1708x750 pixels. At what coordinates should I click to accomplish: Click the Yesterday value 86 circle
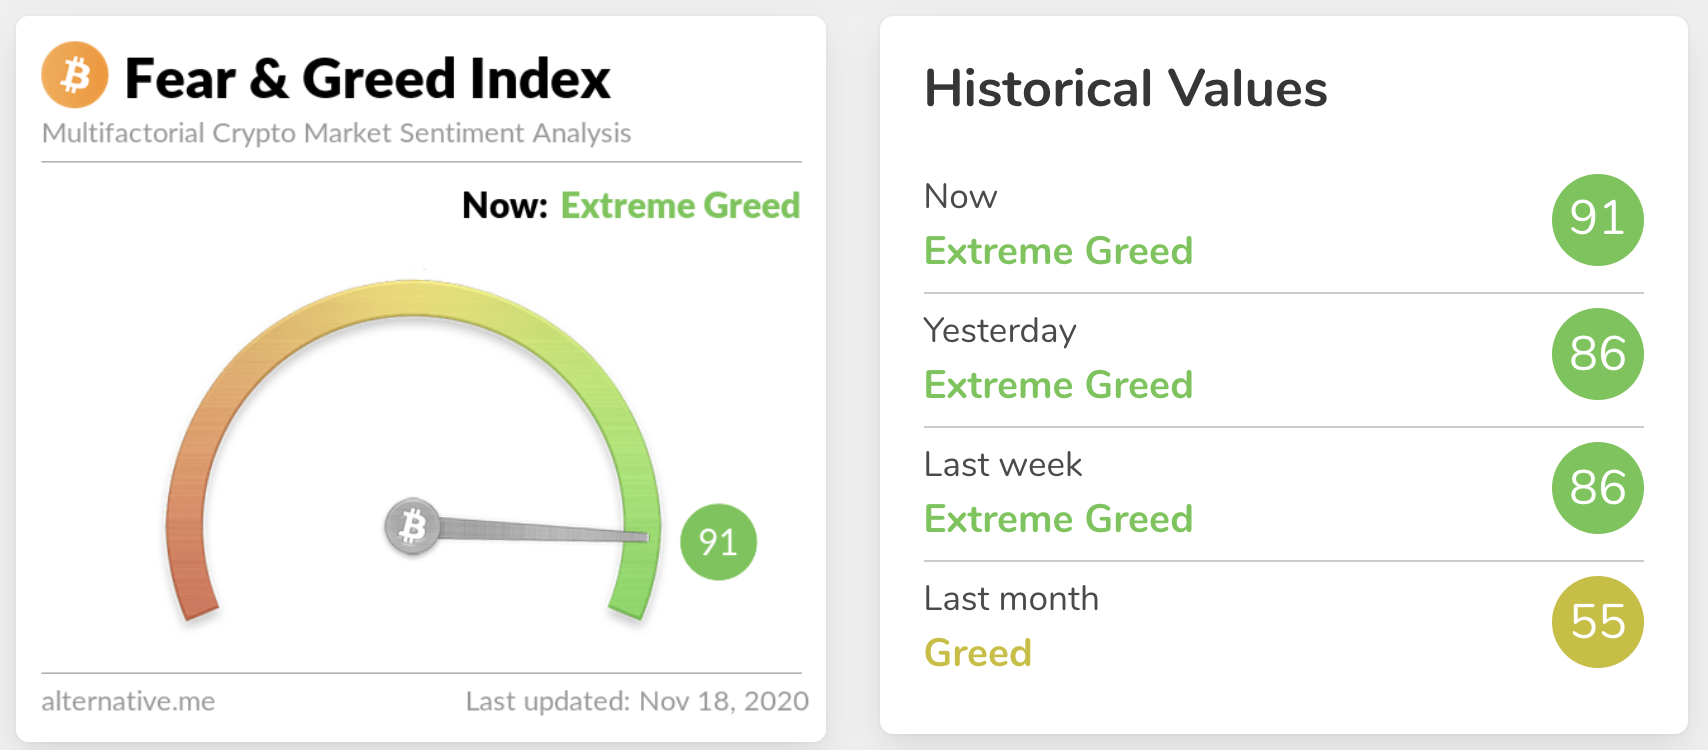(1597, 354)
